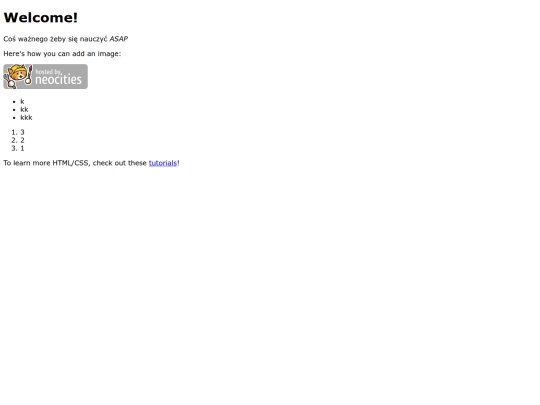
Task: Click the Welcome! heading
Action: click(x=41, y=18)
